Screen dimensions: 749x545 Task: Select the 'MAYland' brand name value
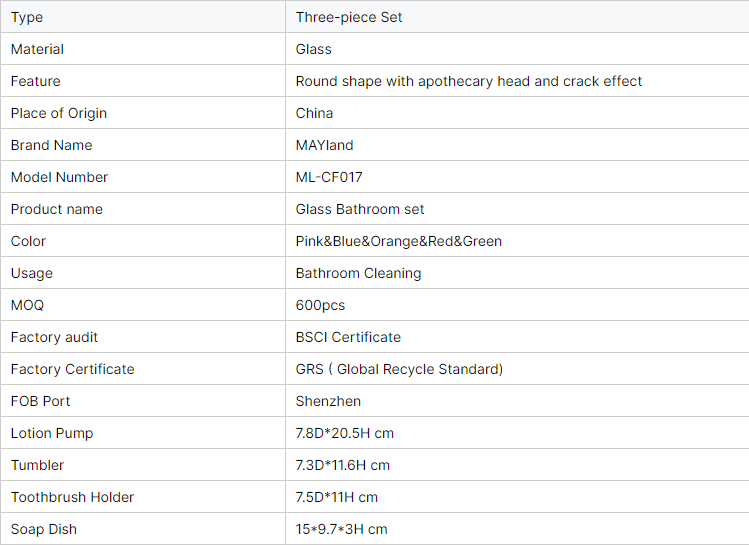click(x=325, y=145)
